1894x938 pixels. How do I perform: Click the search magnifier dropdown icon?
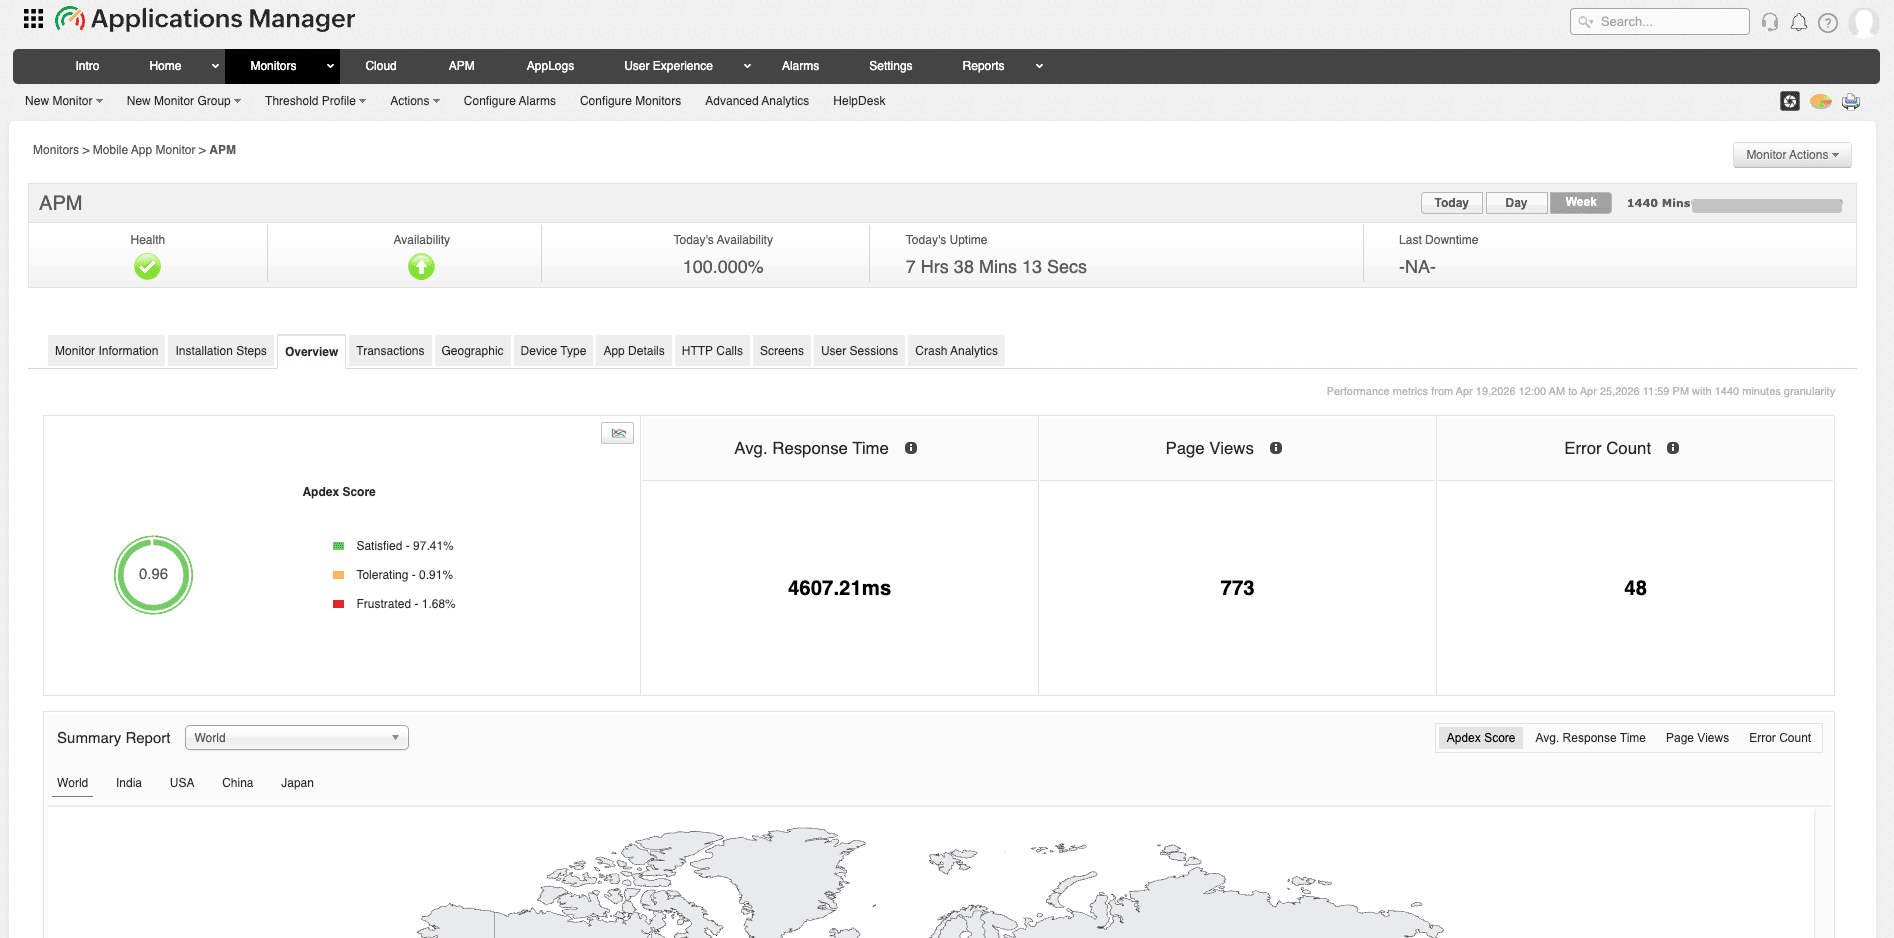(1586, 22)
